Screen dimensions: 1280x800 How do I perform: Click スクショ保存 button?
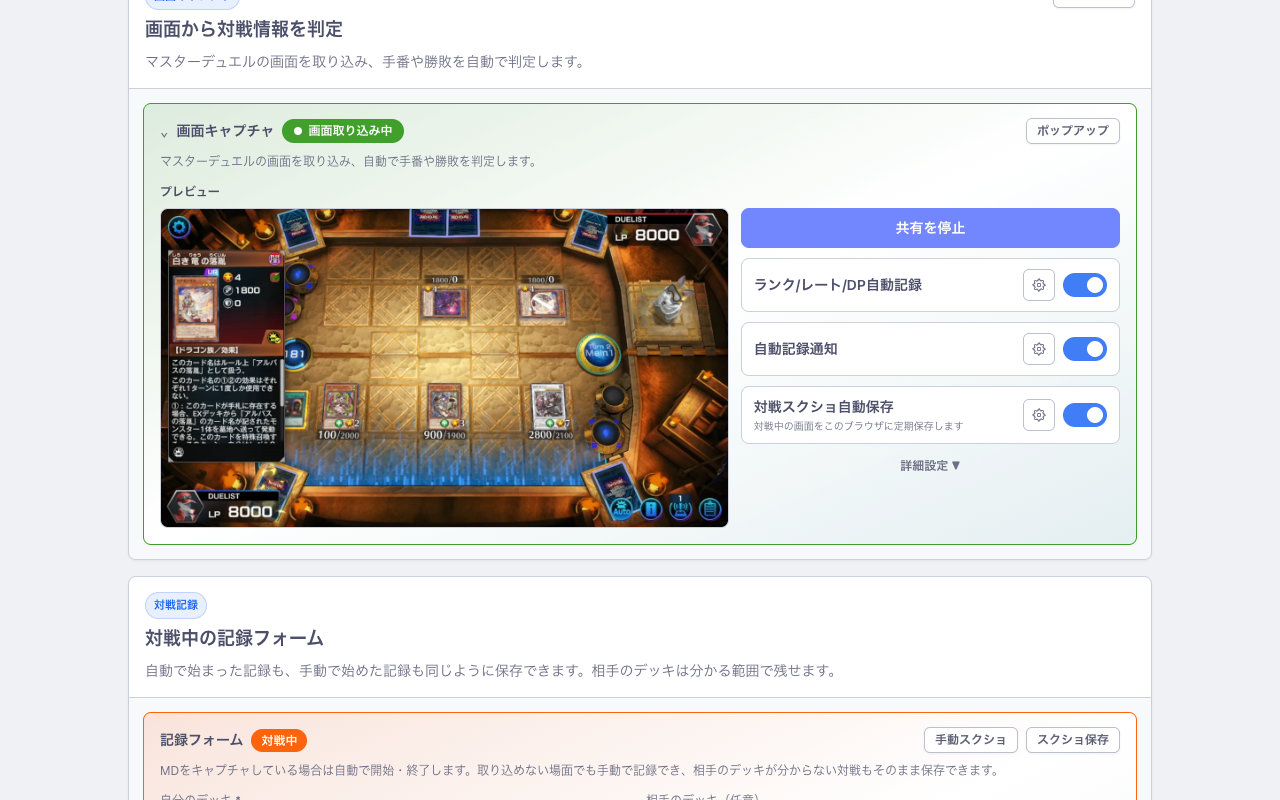point(1073,740)
